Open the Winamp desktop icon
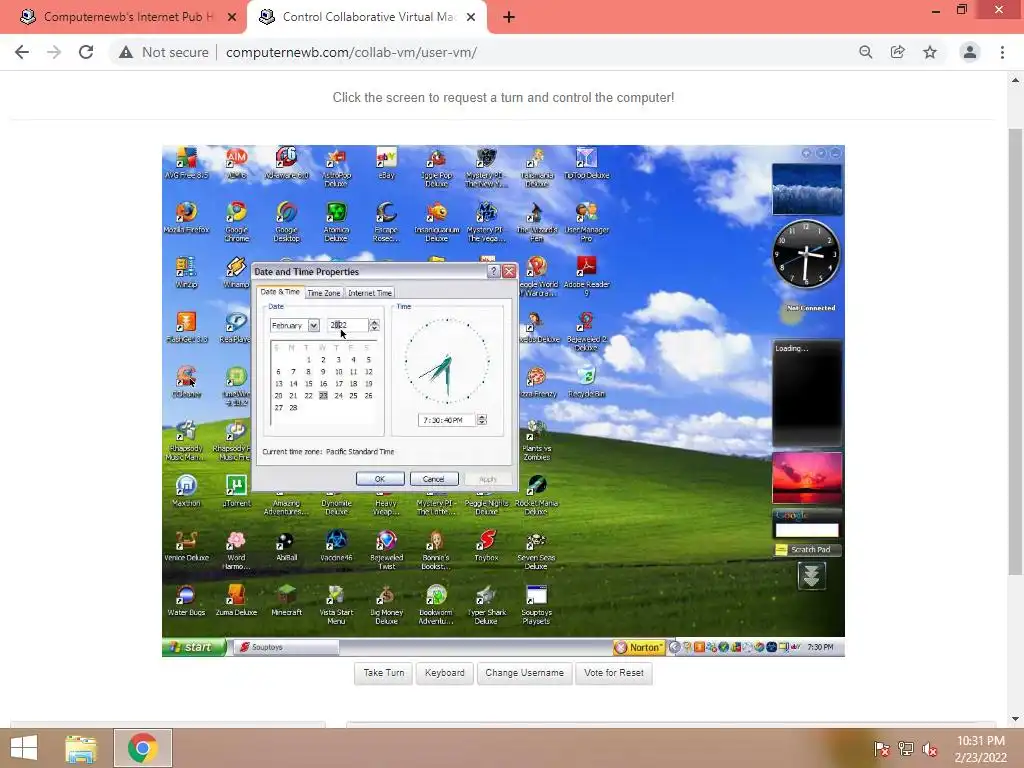The height and width of the screenshot is (768, 1024). [236, 272]
